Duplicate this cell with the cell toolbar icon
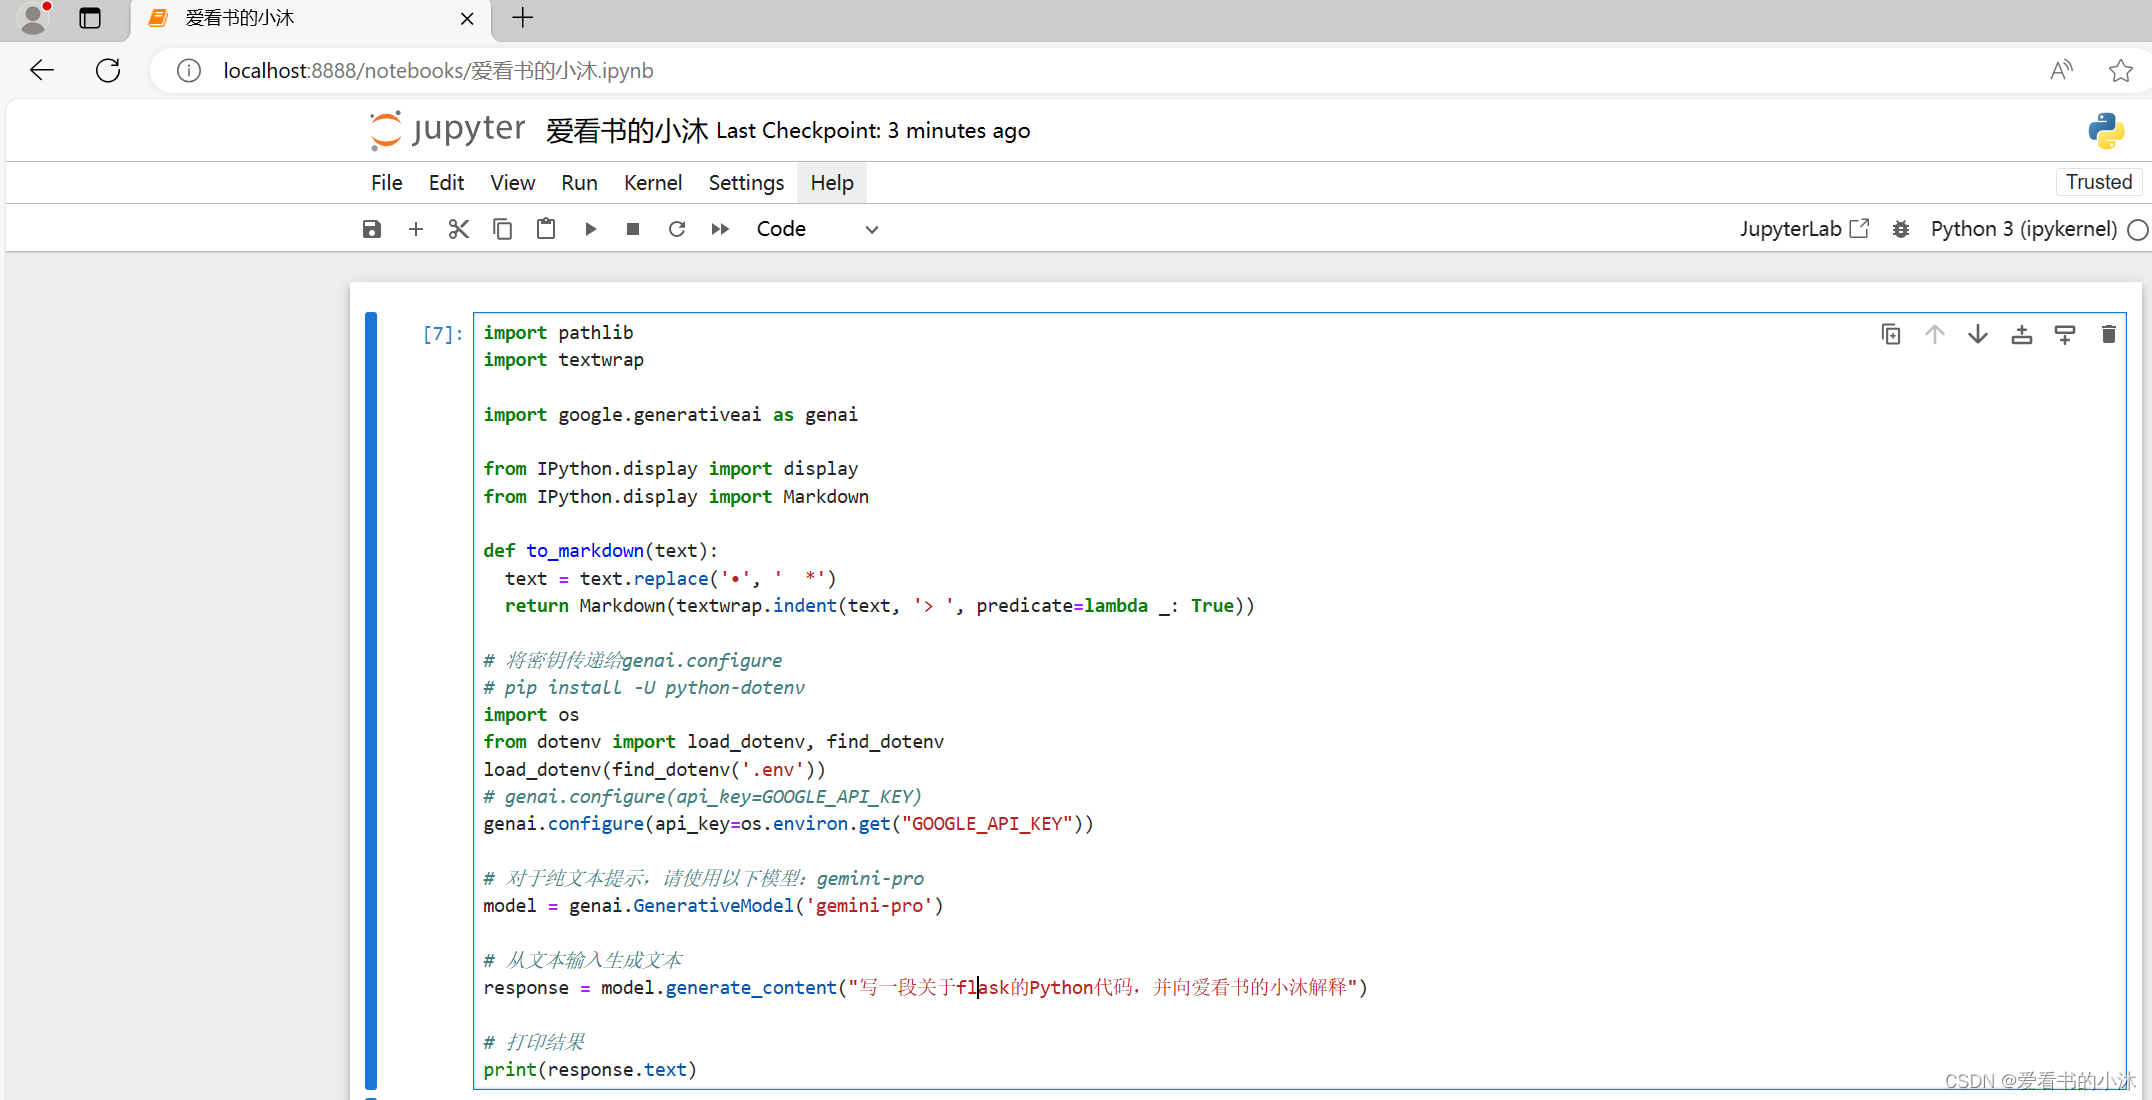This screenshot has height=1100, width=2152. click(x=1891, y=334)
